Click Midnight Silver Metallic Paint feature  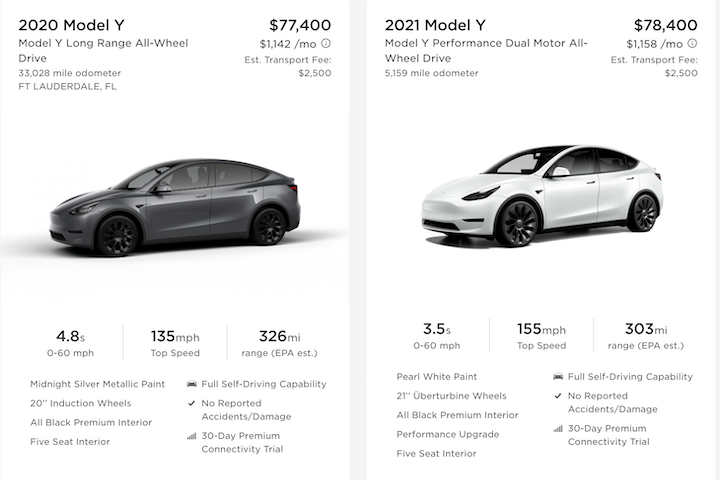(x=97, y=384)
